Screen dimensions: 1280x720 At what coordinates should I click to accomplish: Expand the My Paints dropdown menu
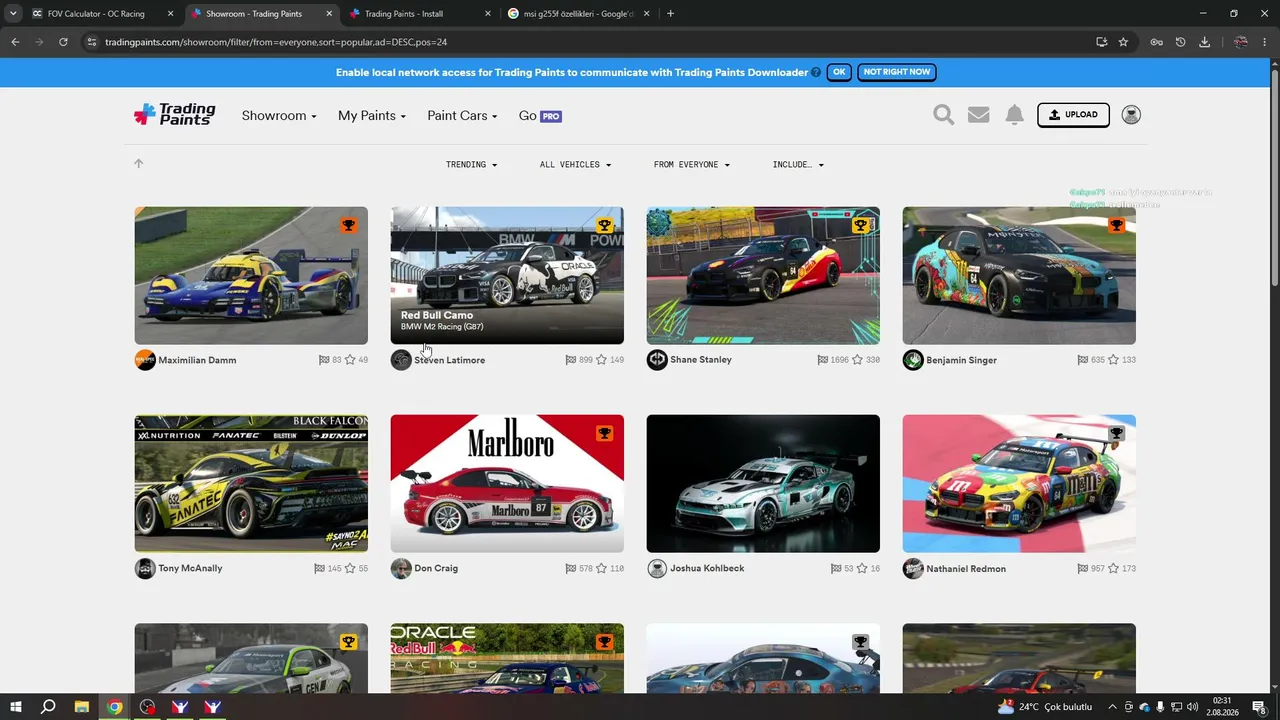click(x=372, y=116)
